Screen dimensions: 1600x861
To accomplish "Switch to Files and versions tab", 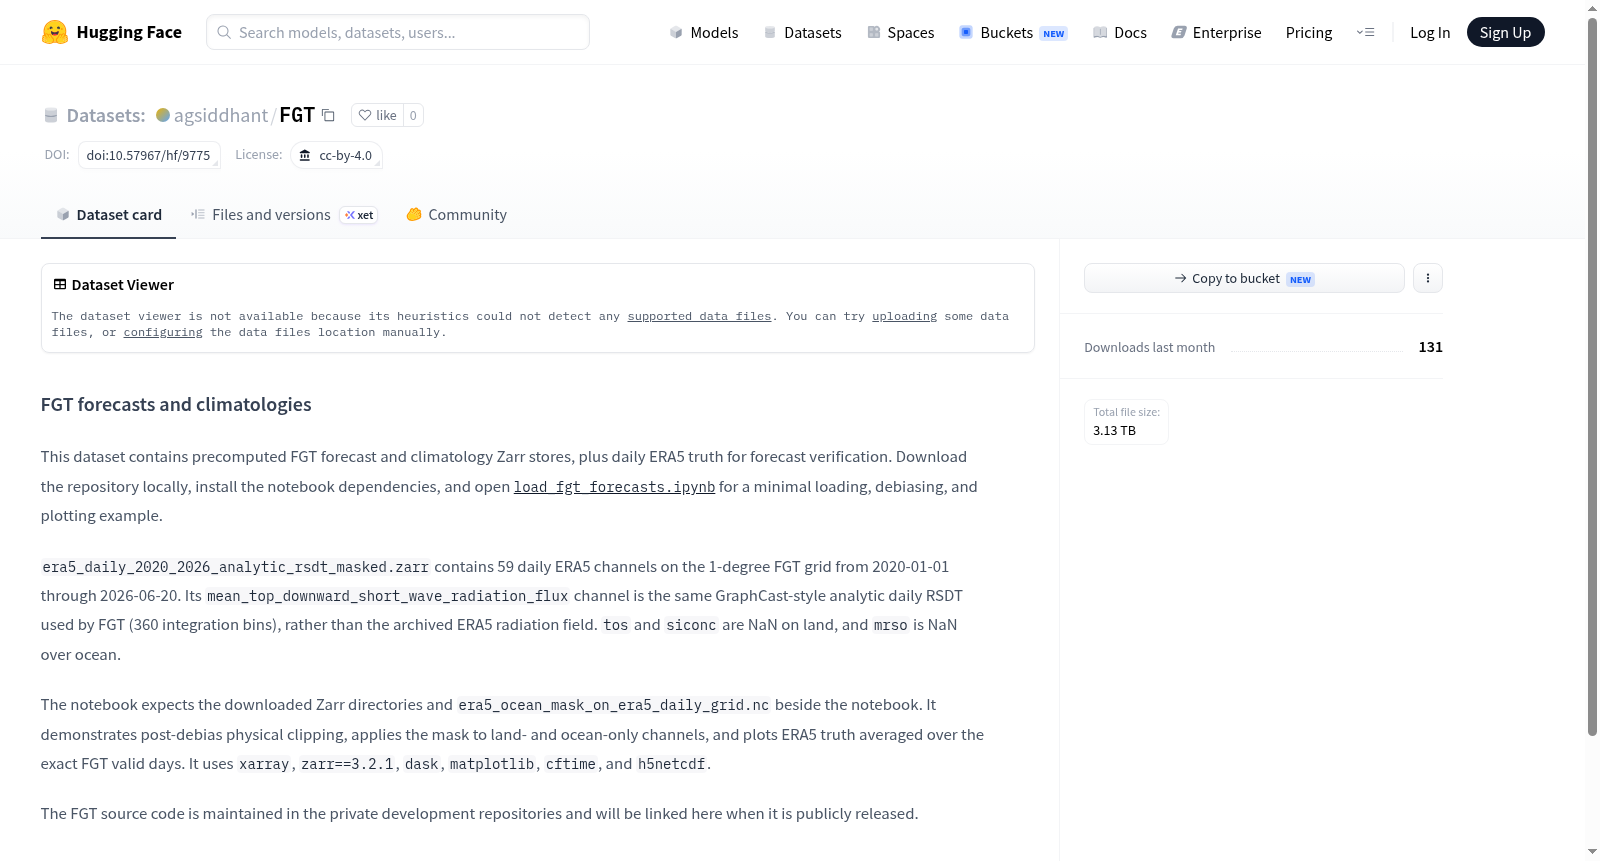I will click(283, 214).
